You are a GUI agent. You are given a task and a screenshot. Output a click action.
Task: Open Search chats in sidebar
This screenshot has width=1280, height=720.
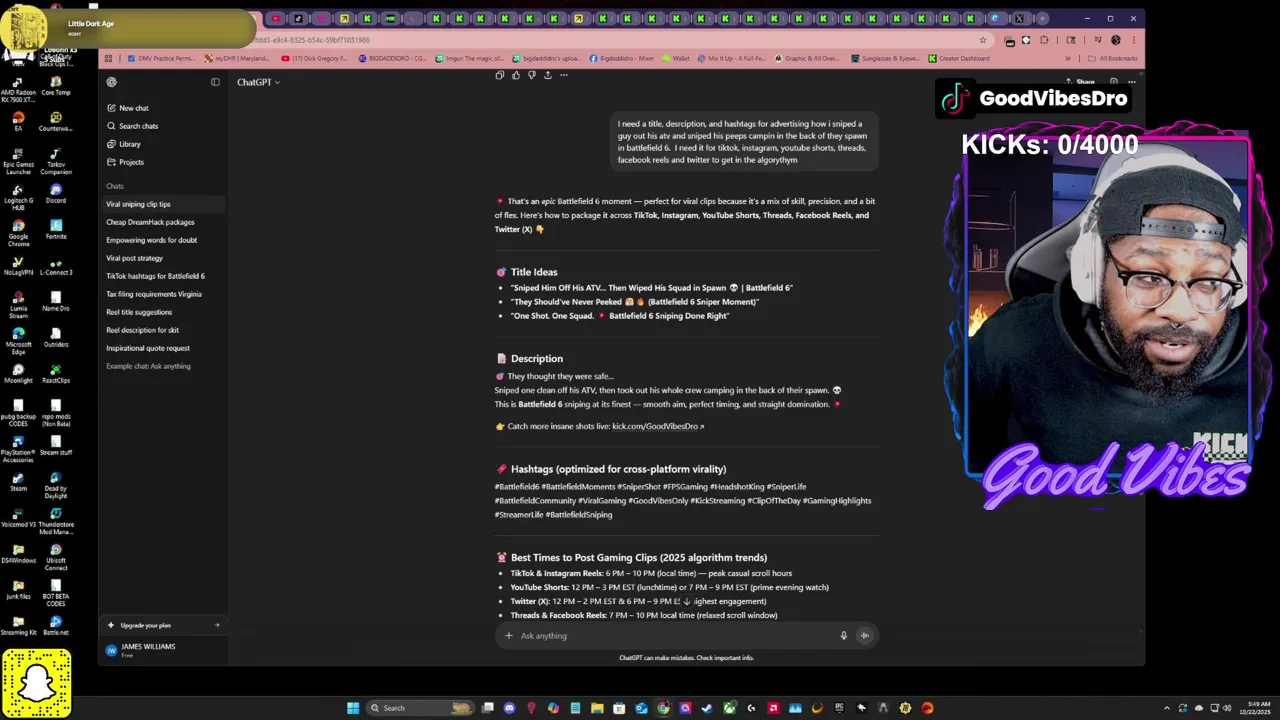tap(131, 126)
